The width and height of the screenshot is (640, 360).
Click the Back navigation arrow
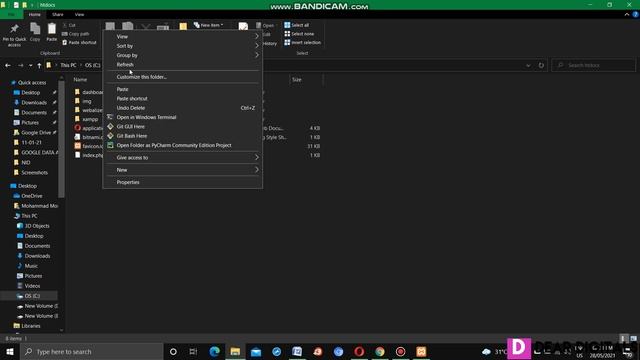pyautogui.click(x=8, y=65)
